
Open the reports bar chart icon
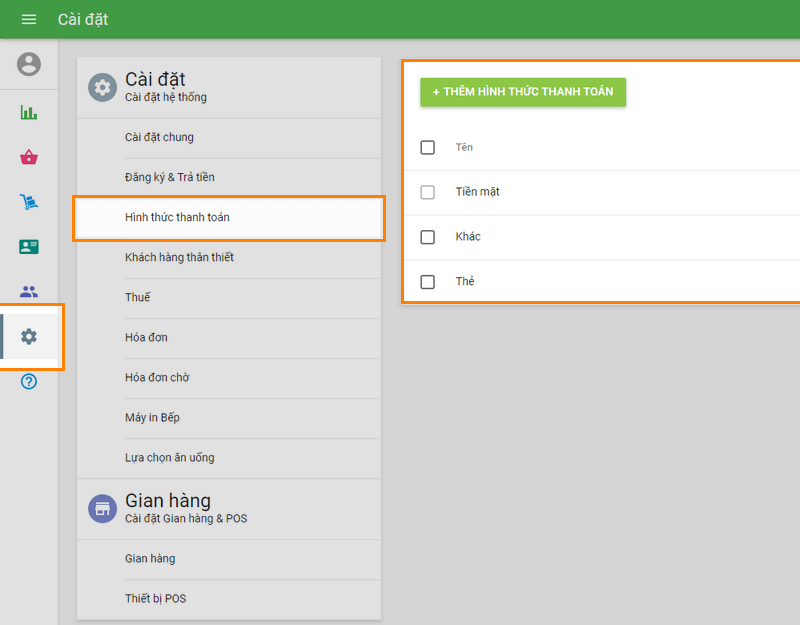[x=29, y=112]
